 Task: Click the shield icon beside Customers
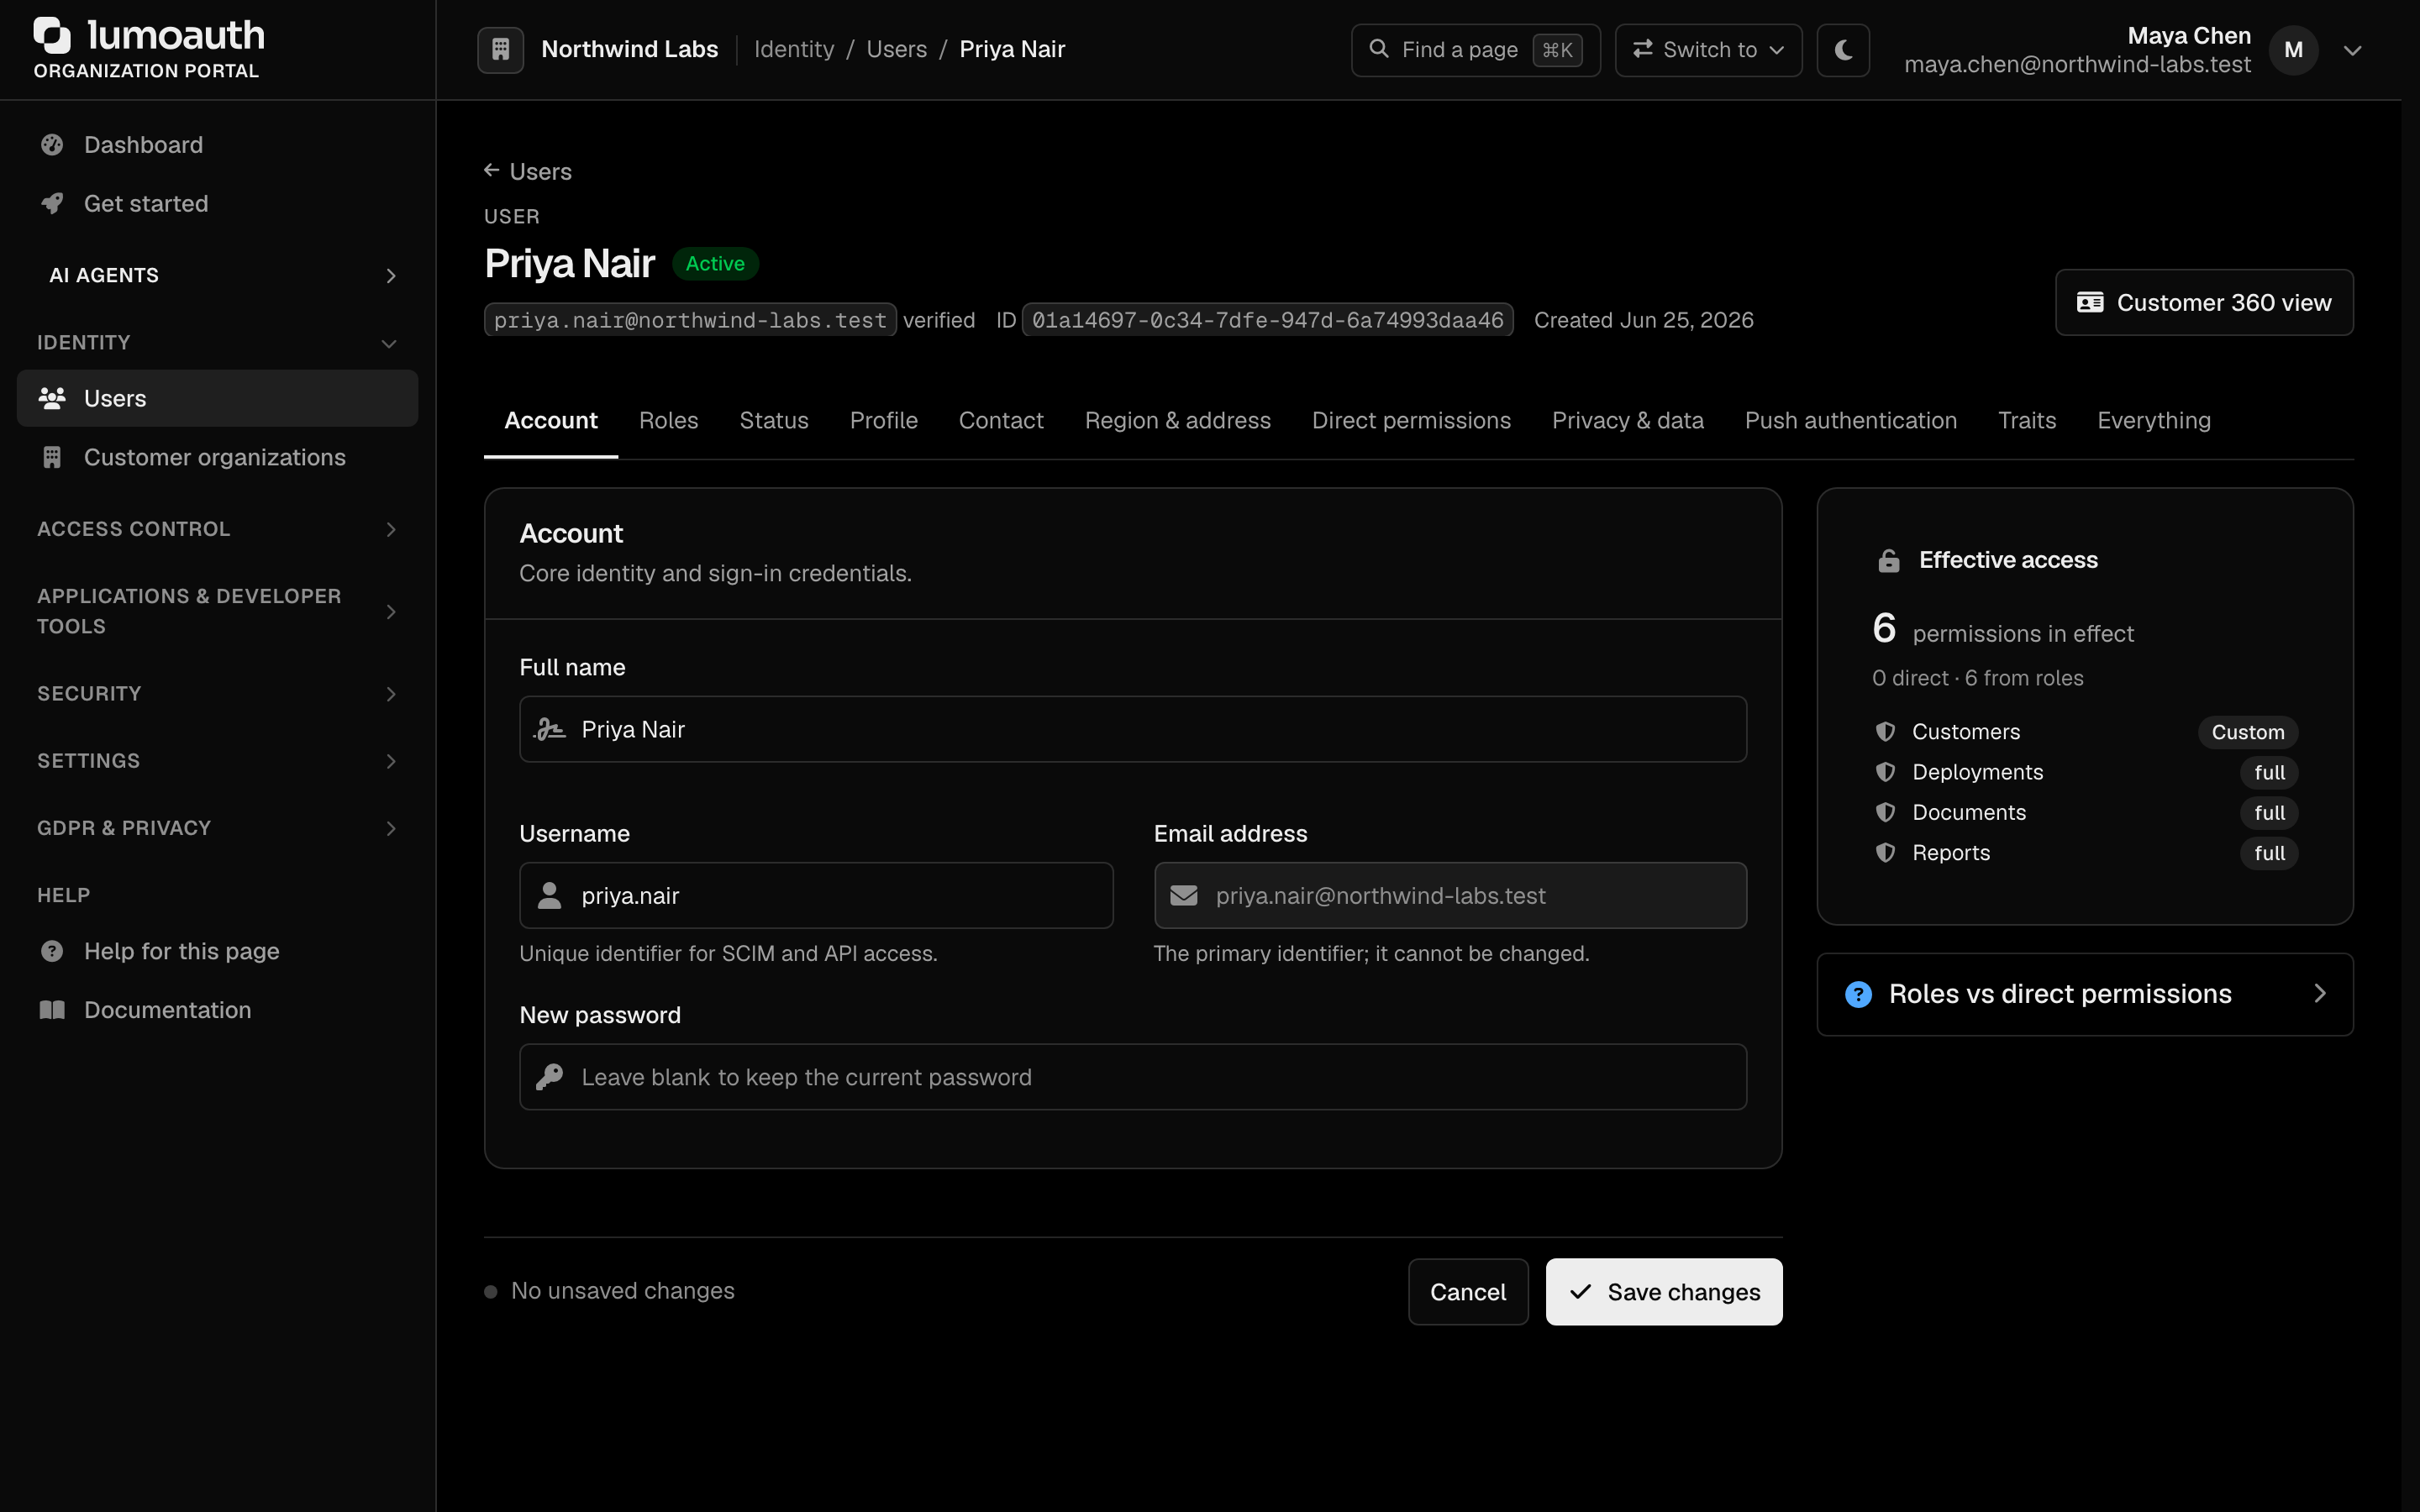click(x=1885, y=732)
